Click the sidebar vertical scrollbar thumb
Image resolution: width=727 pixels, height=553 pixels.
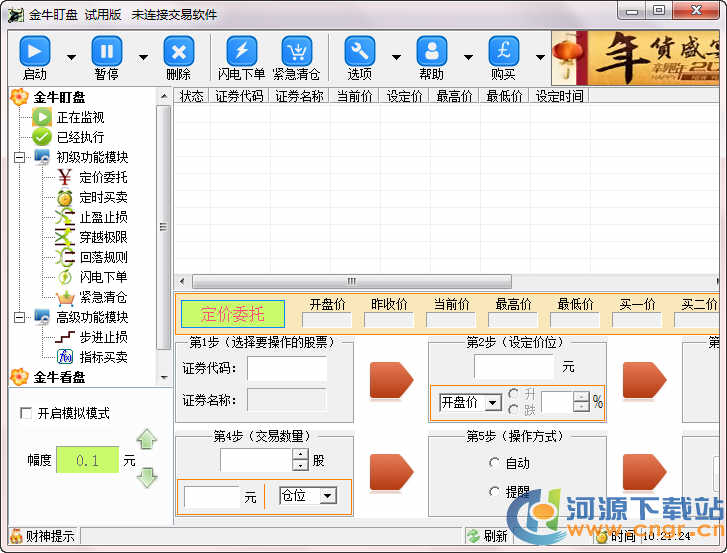(x=163, y=227)
